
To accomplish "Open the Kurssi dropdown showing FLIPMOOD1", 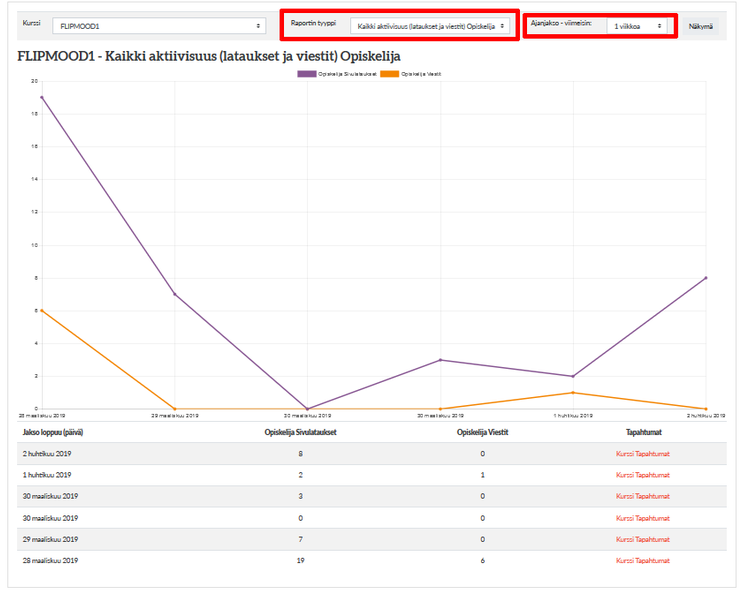I will [157, 26].
